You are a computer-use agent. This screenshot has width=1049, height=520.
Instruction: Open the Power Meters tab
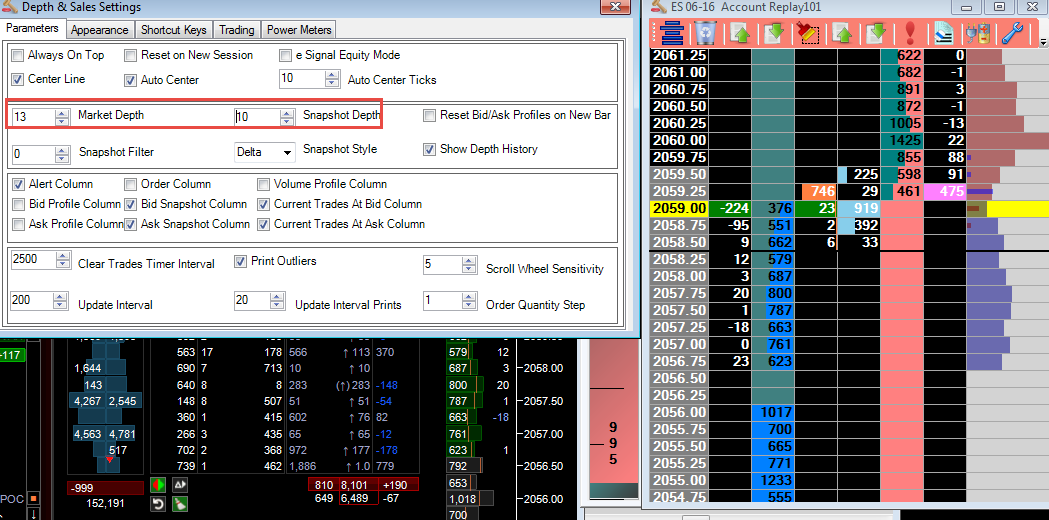(x=298, y=30)
